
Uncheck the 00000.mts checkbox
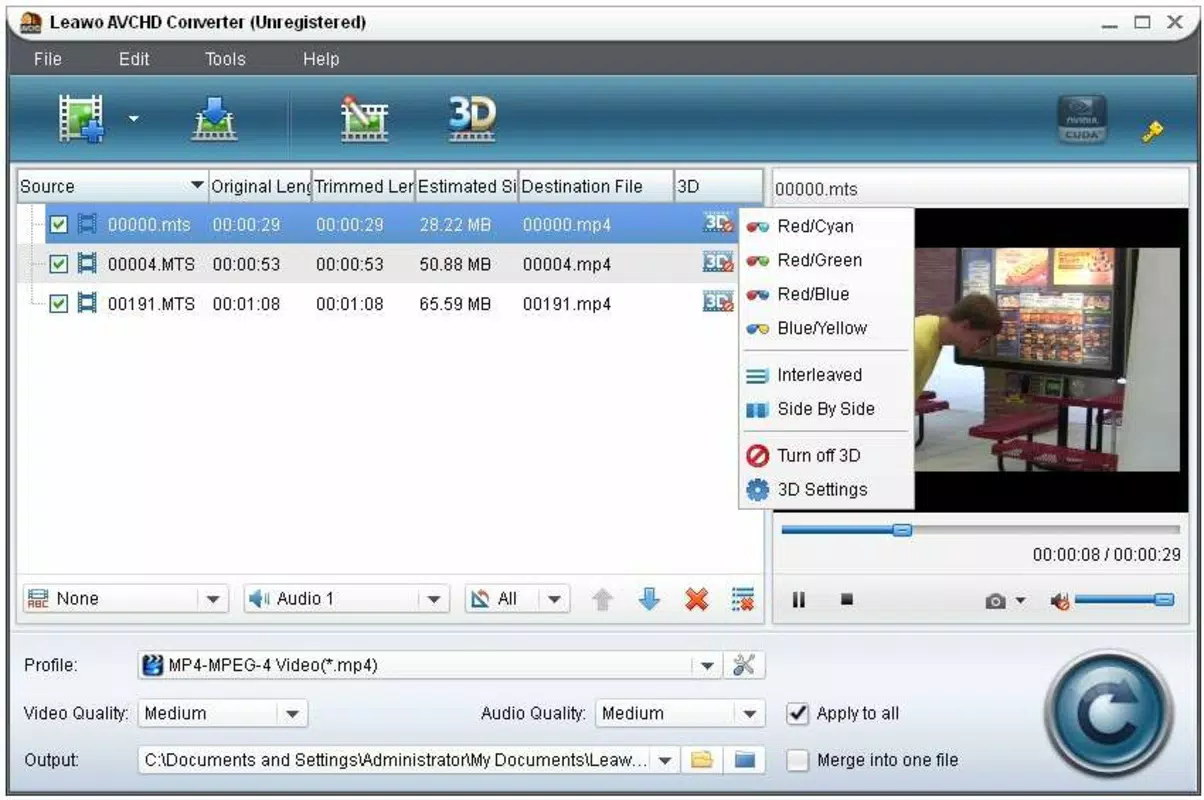pyautogui.click(x=59, y=225)
